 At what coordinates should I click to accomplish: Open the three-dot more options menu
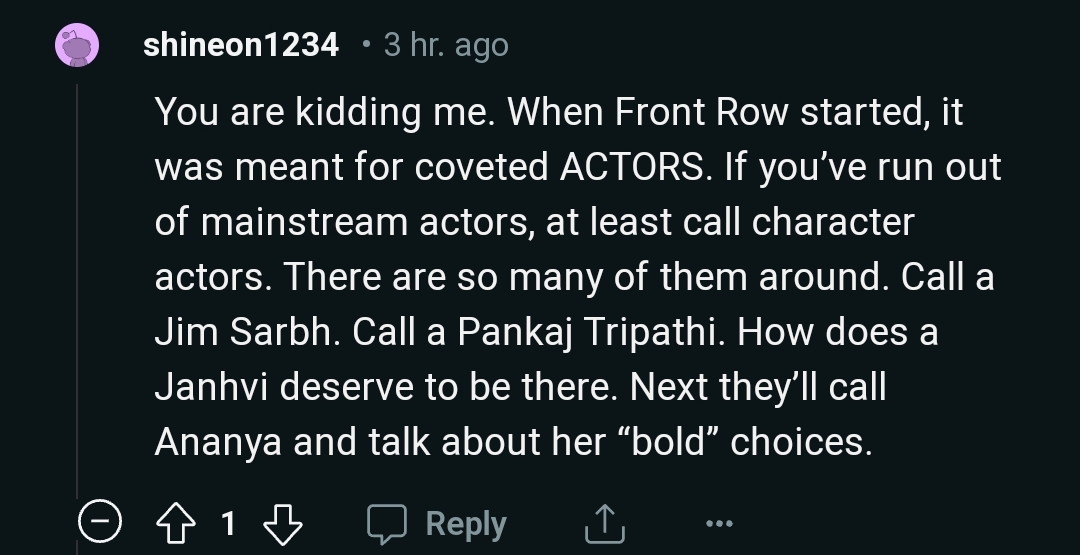point(717,523)
